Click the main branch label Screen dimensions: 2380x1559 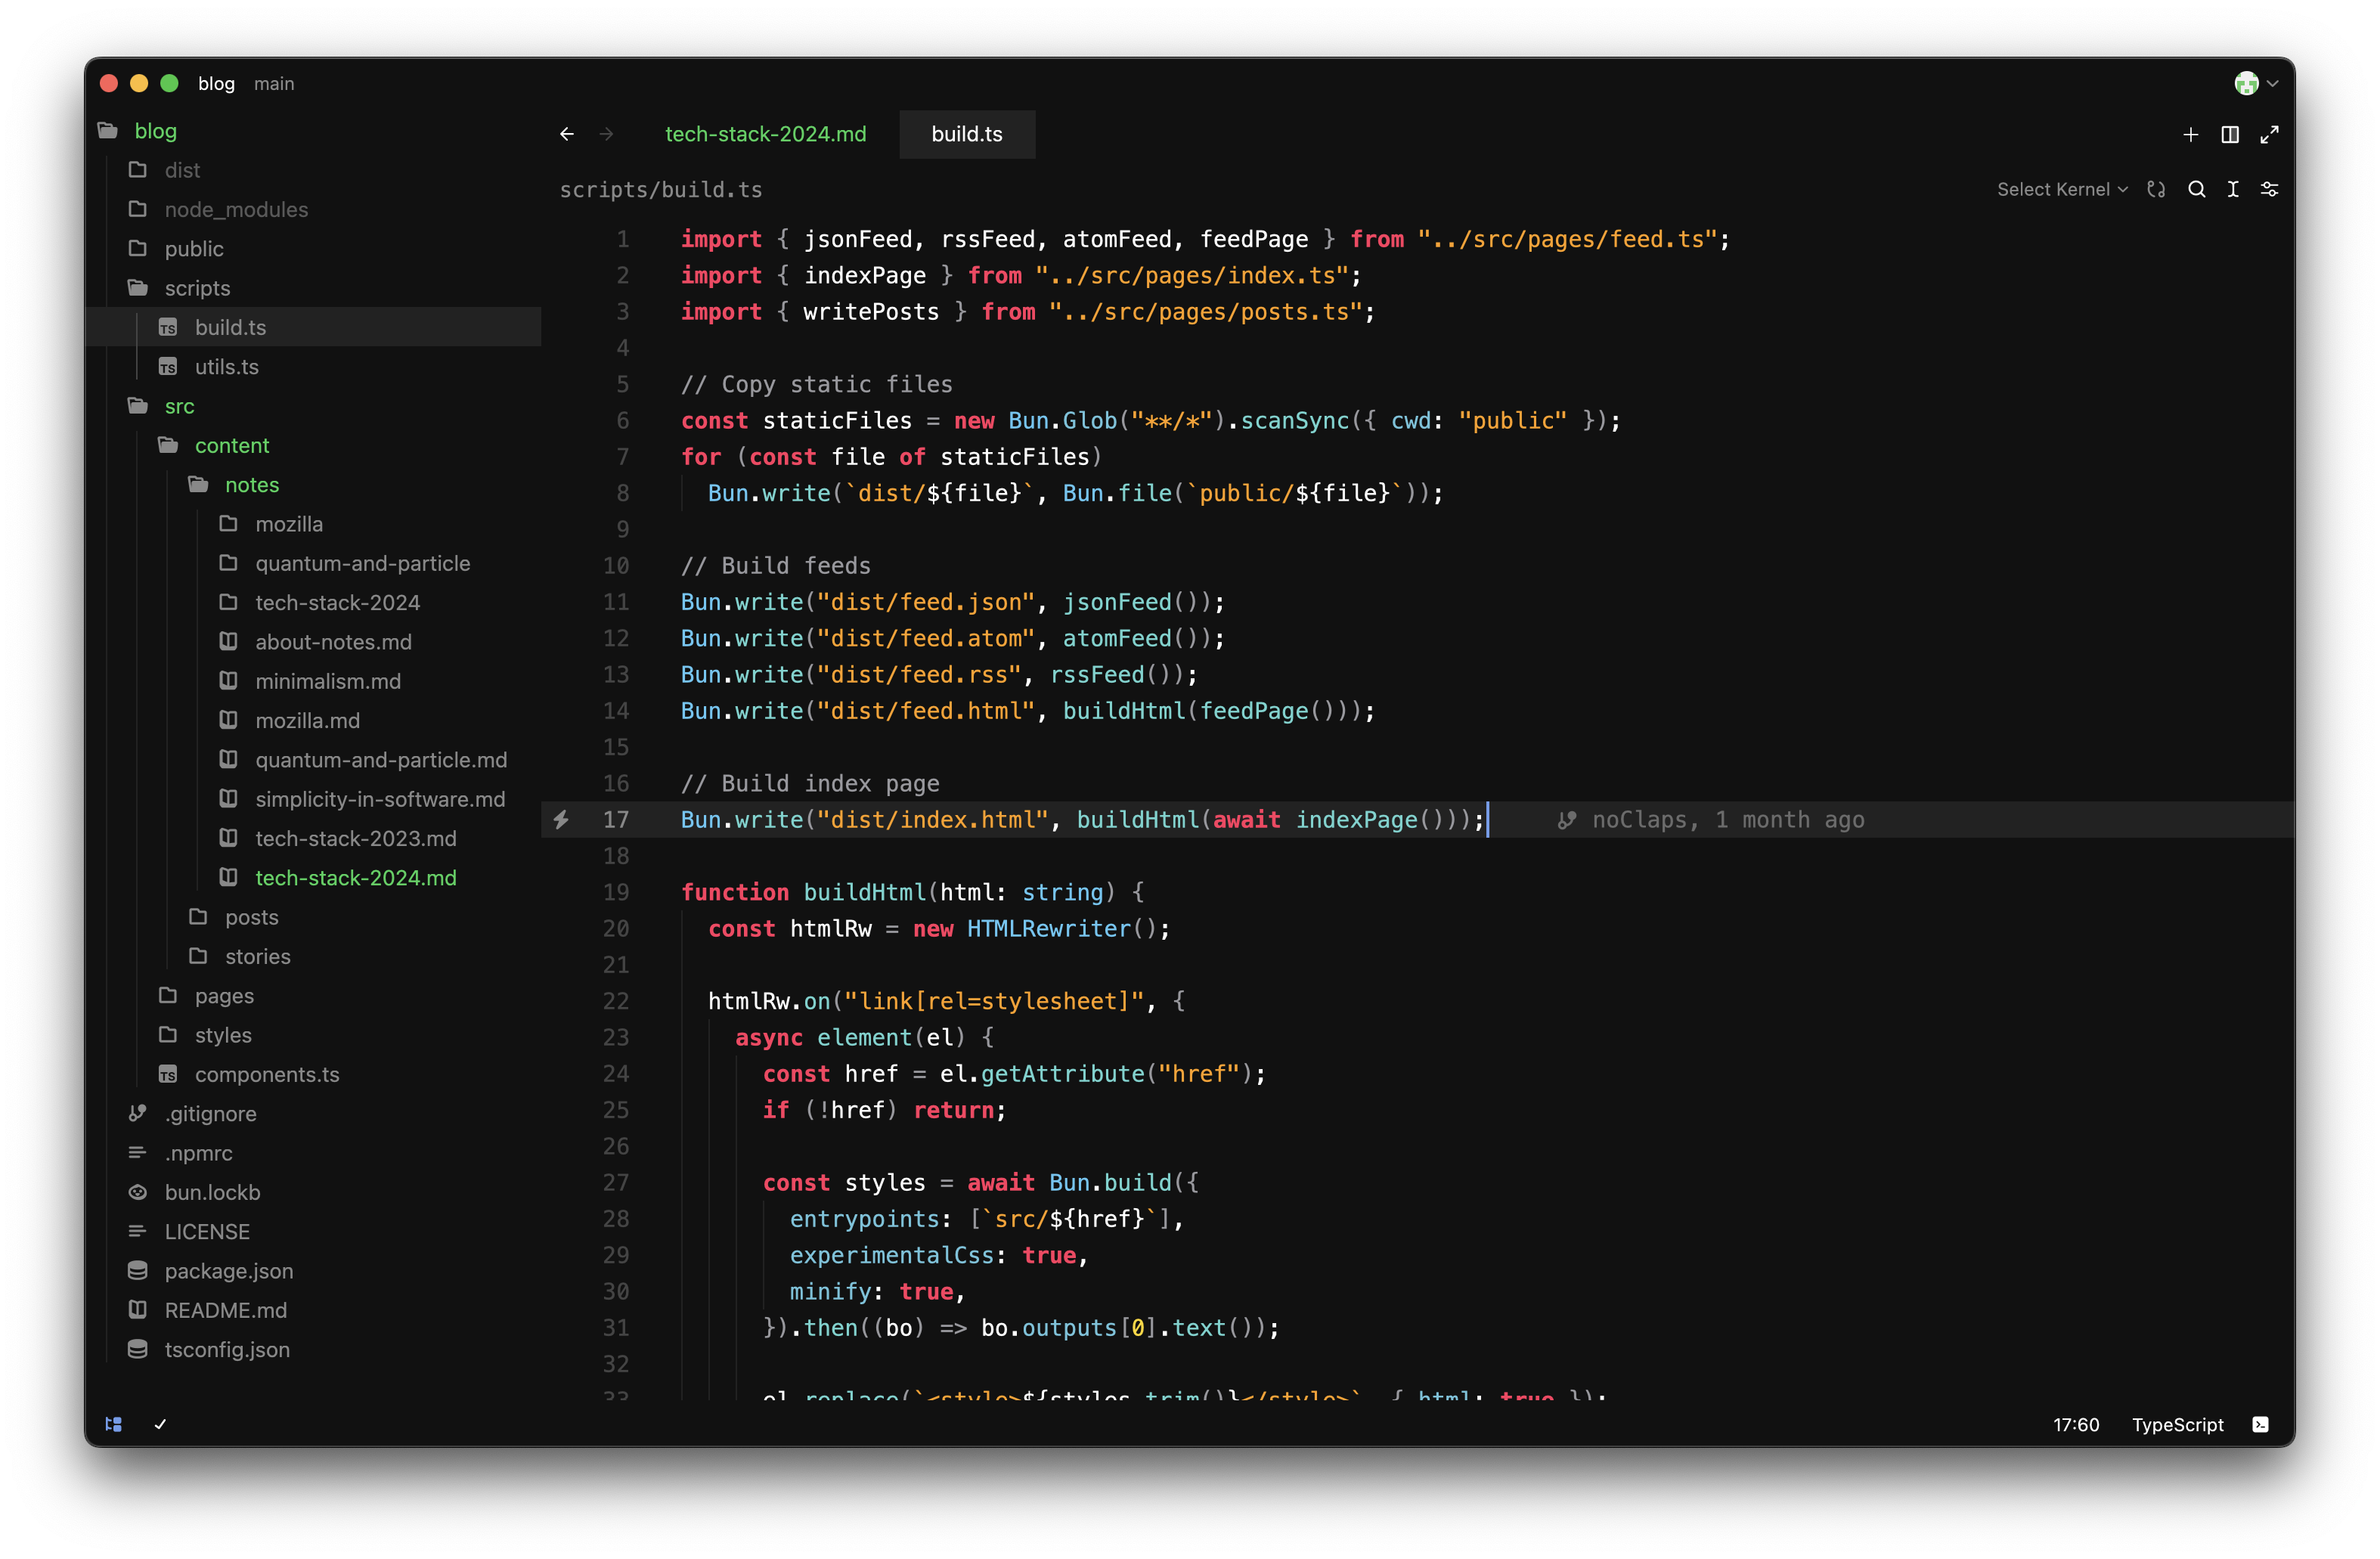[274, 84]
